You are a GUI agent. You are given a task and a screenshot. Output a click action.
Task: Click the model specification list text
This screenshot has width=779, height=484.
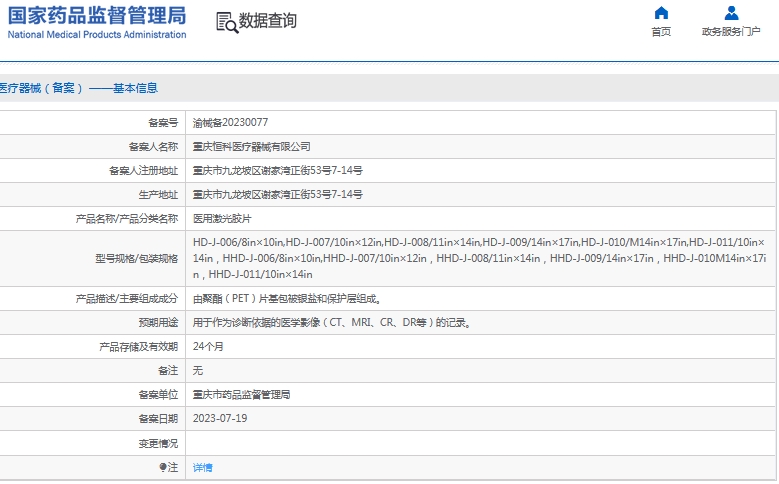[x=479, y=258]
